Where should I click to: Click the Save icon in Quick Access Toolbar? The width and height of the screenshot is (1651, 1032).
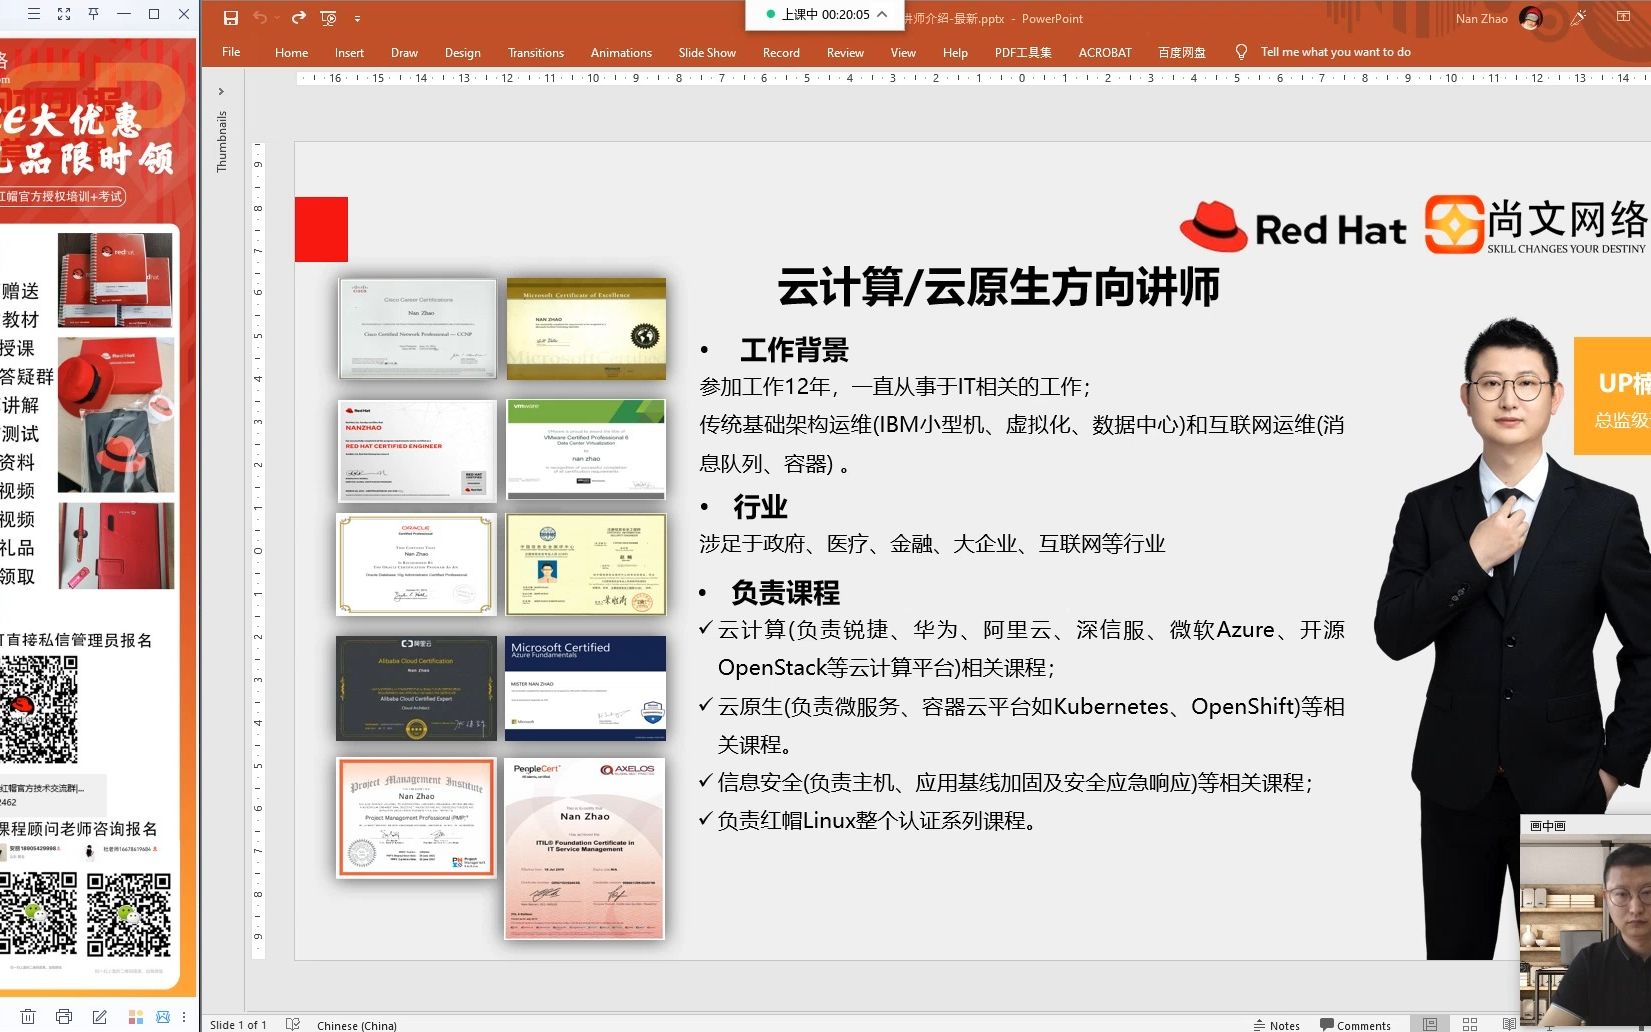pyautogui.click(x=230, y=18)
